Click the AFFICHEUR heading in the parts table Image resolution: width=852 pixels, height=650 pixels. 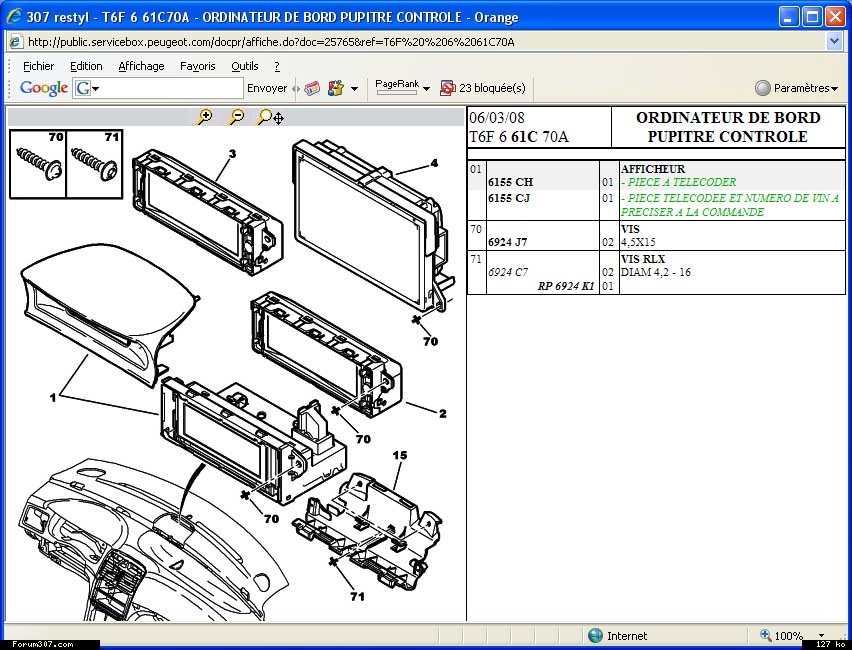tap(653, 168)
